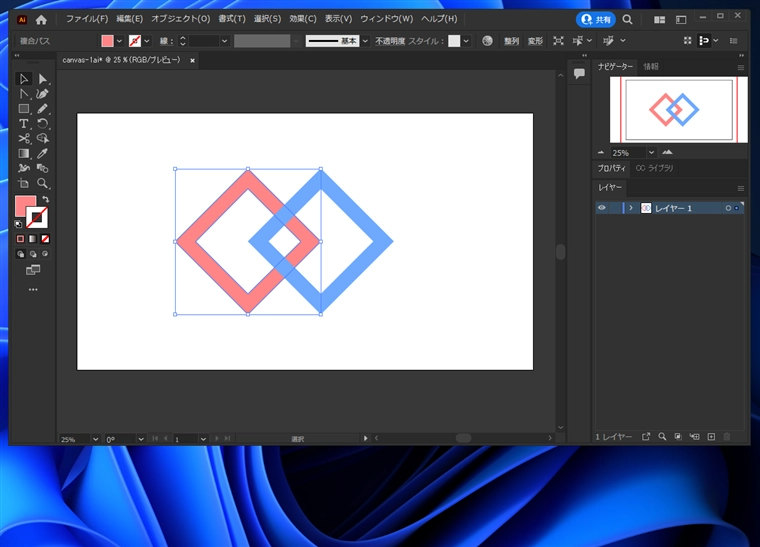Locate object magnifier in Layers panel

click(x=662, y=437)
